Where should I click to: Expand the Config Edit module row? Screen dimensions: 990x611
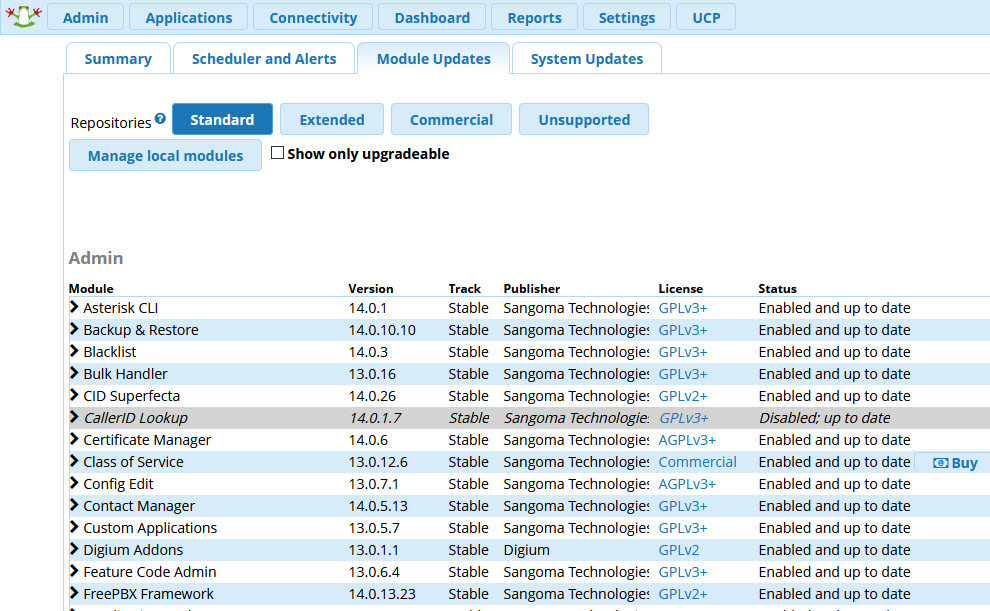click(74, 483)
